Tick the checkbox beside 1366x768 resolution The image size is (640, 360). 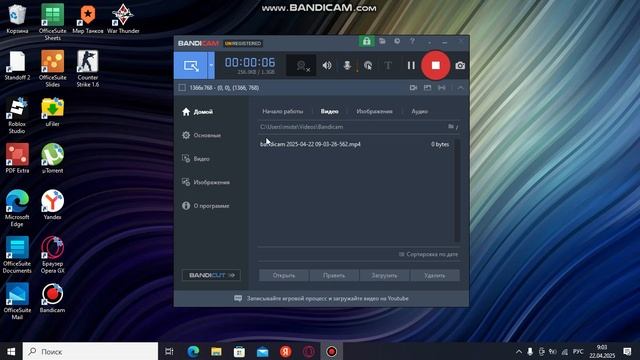pyautogui.click(x=182, y=88)
